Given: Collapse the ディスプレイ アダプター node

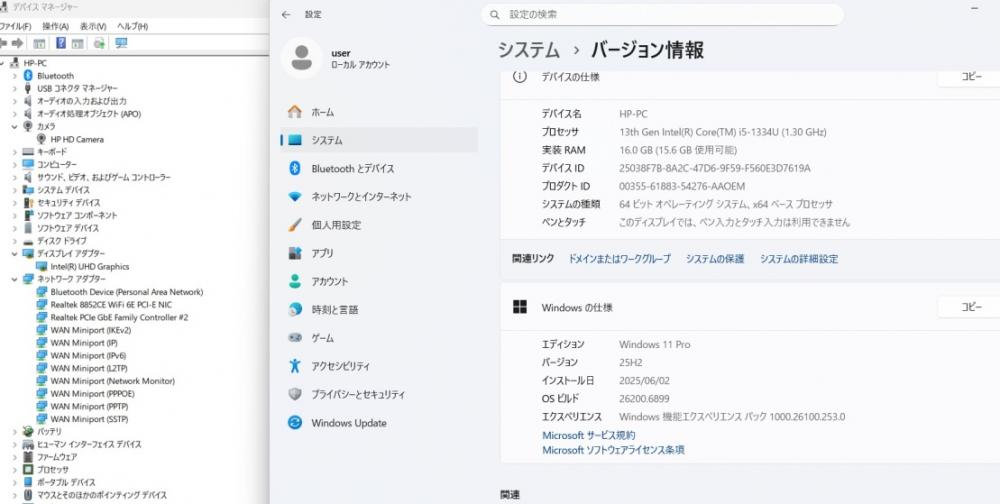Looking at the screenshot, I should point(15,253).
